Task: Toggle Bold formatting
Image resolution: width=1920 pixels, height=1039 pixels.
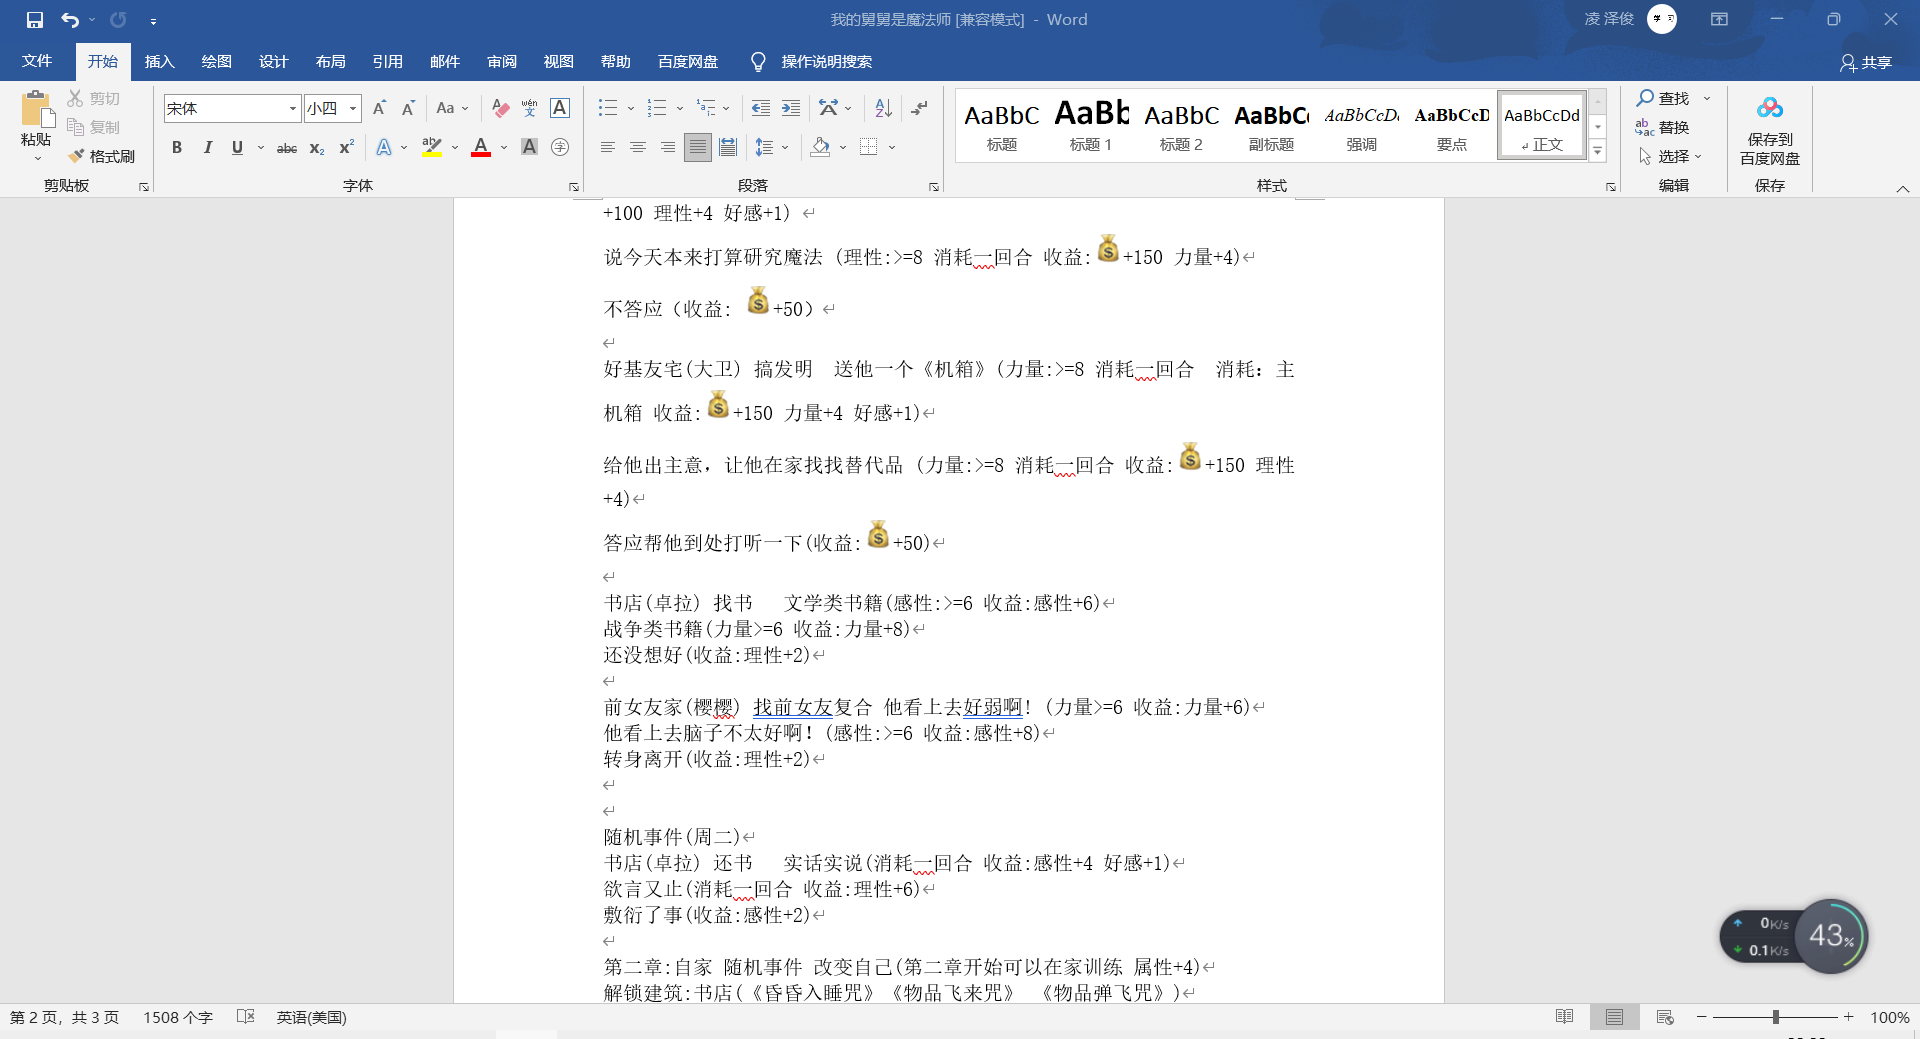Action: [x=177, y=148]
